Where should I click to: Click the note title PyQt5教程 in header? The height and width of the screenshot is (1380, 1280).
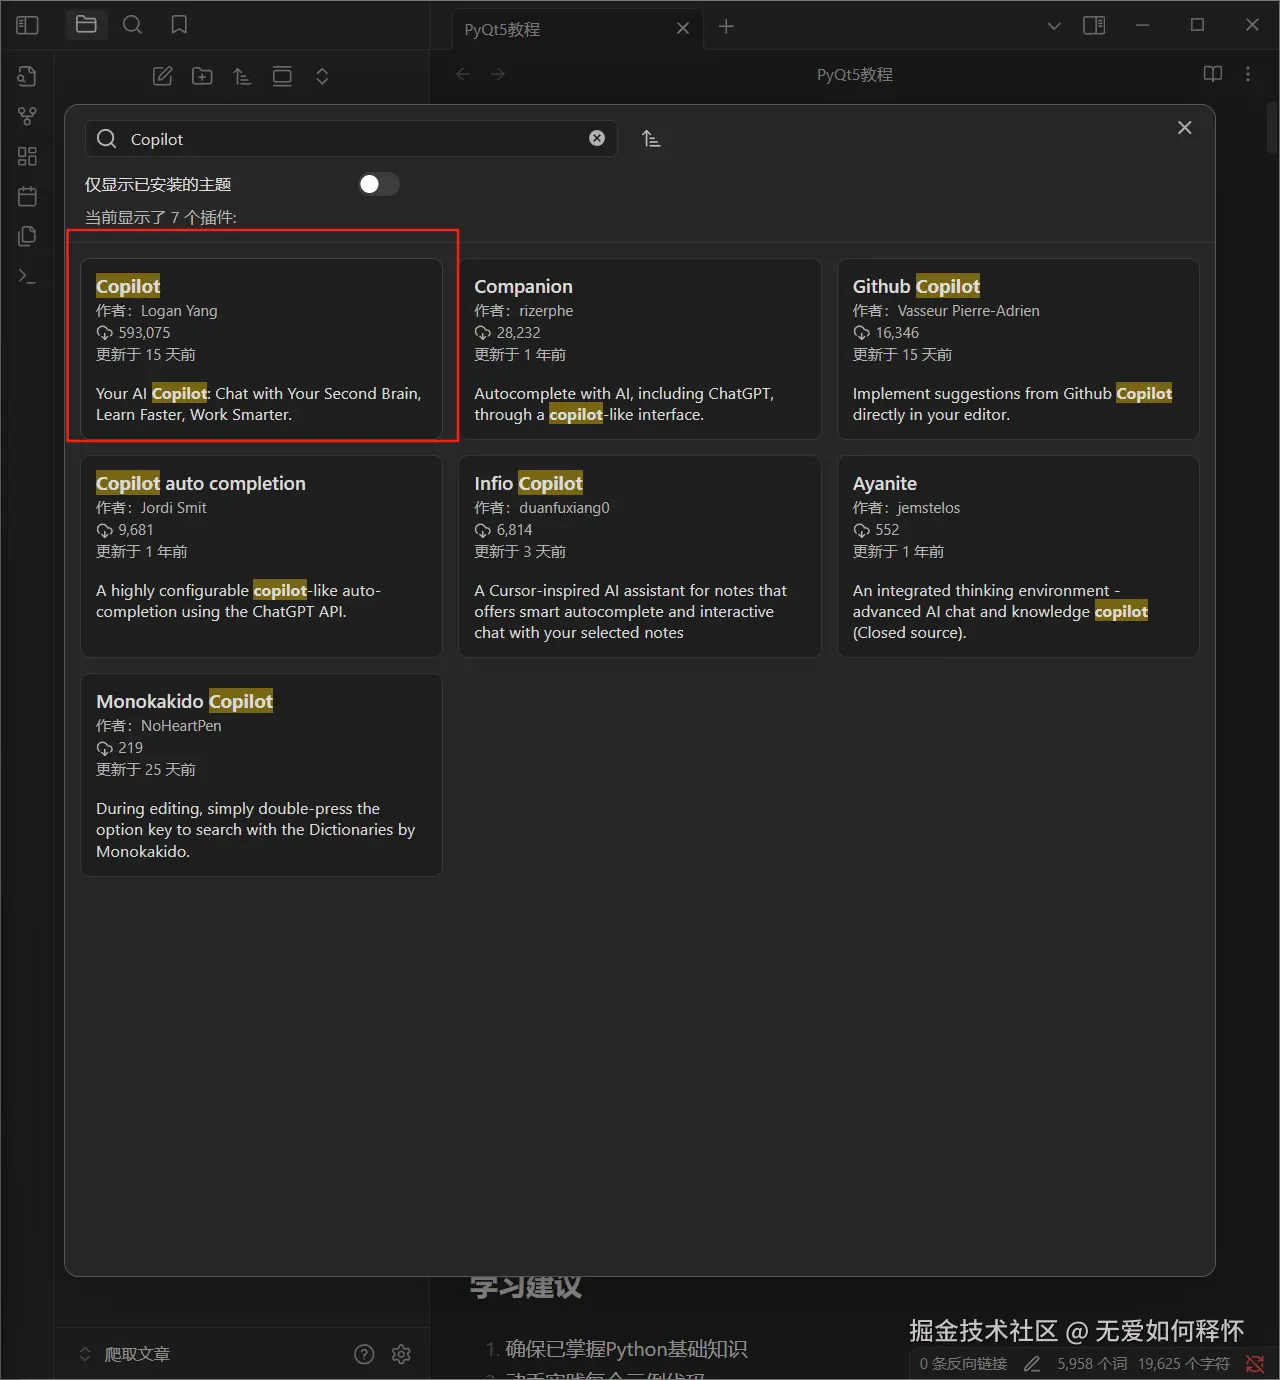(x=855, y=74)
